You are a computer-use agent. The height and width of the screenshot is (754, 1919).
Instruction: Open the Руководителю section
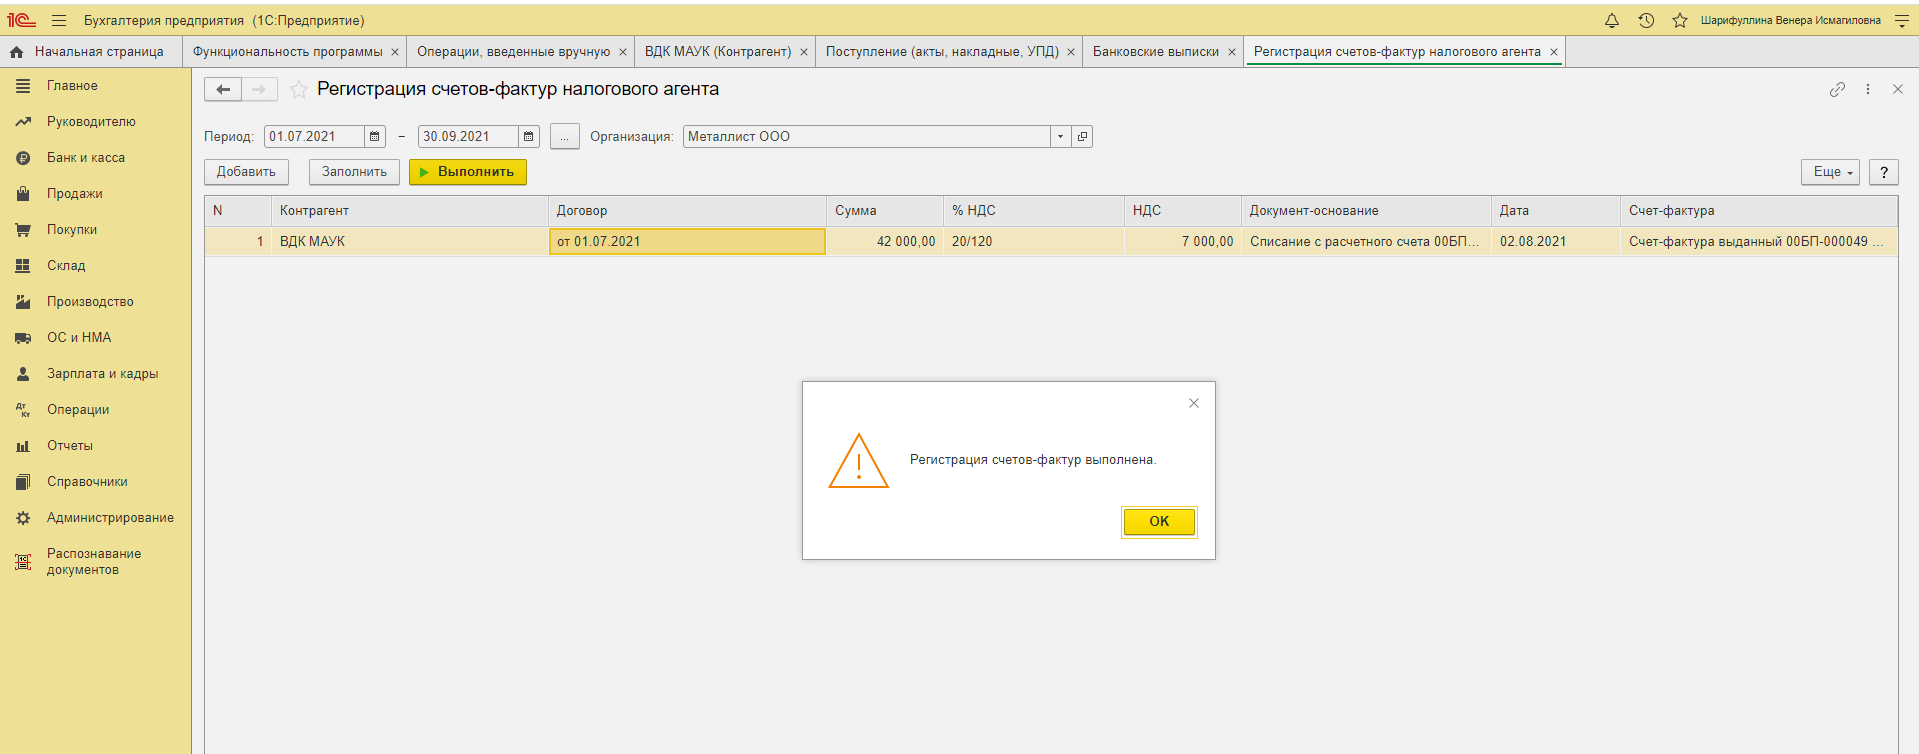coord(96,122)
